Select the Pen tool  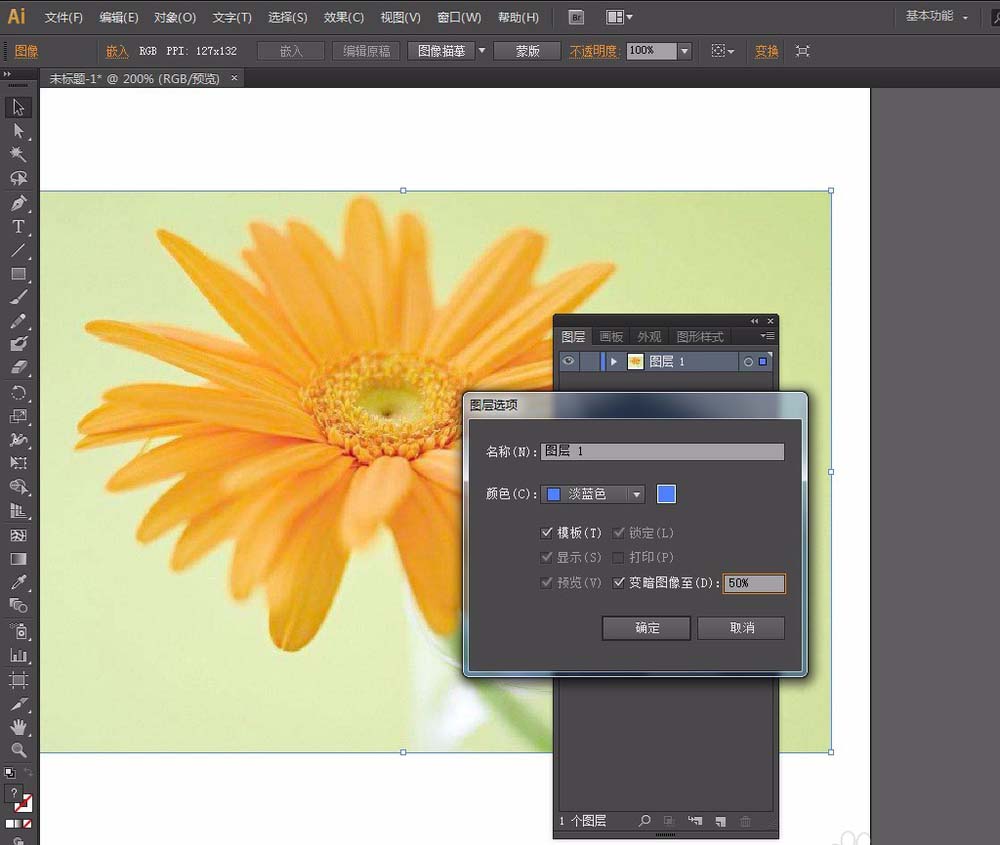[18, 203]
